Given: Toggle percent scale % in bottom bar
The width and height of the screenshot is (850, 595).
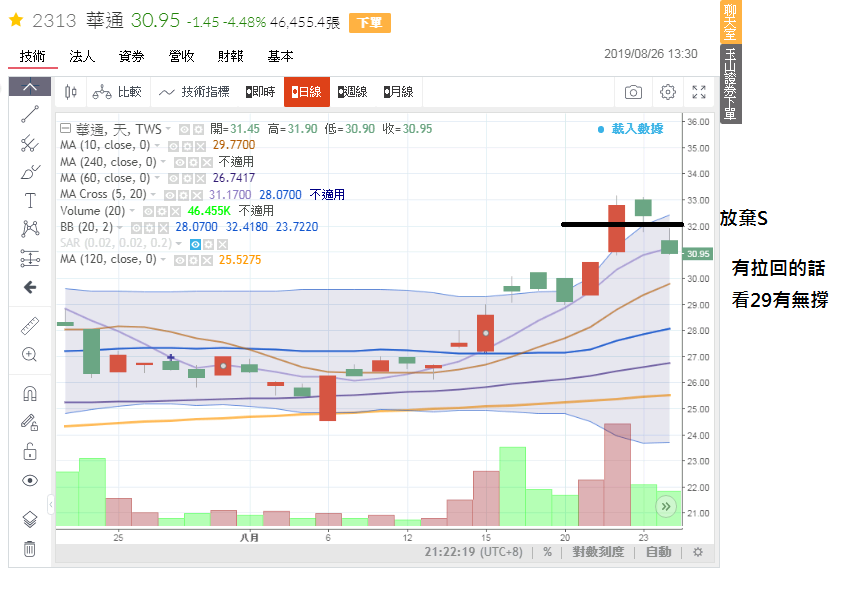Looking at the screenshot, I should (x=548, y=552).
